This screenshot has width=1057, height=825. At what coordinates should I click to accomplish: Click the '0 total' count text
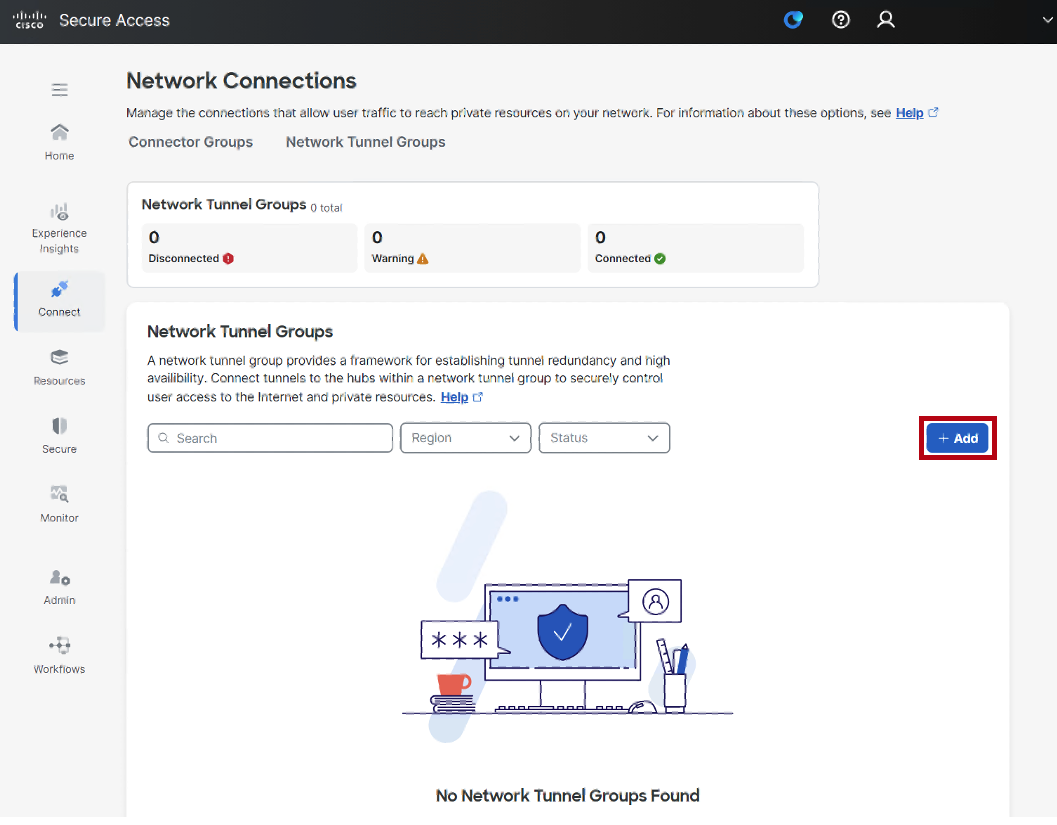pyautogui.click(x=326, y=208)
